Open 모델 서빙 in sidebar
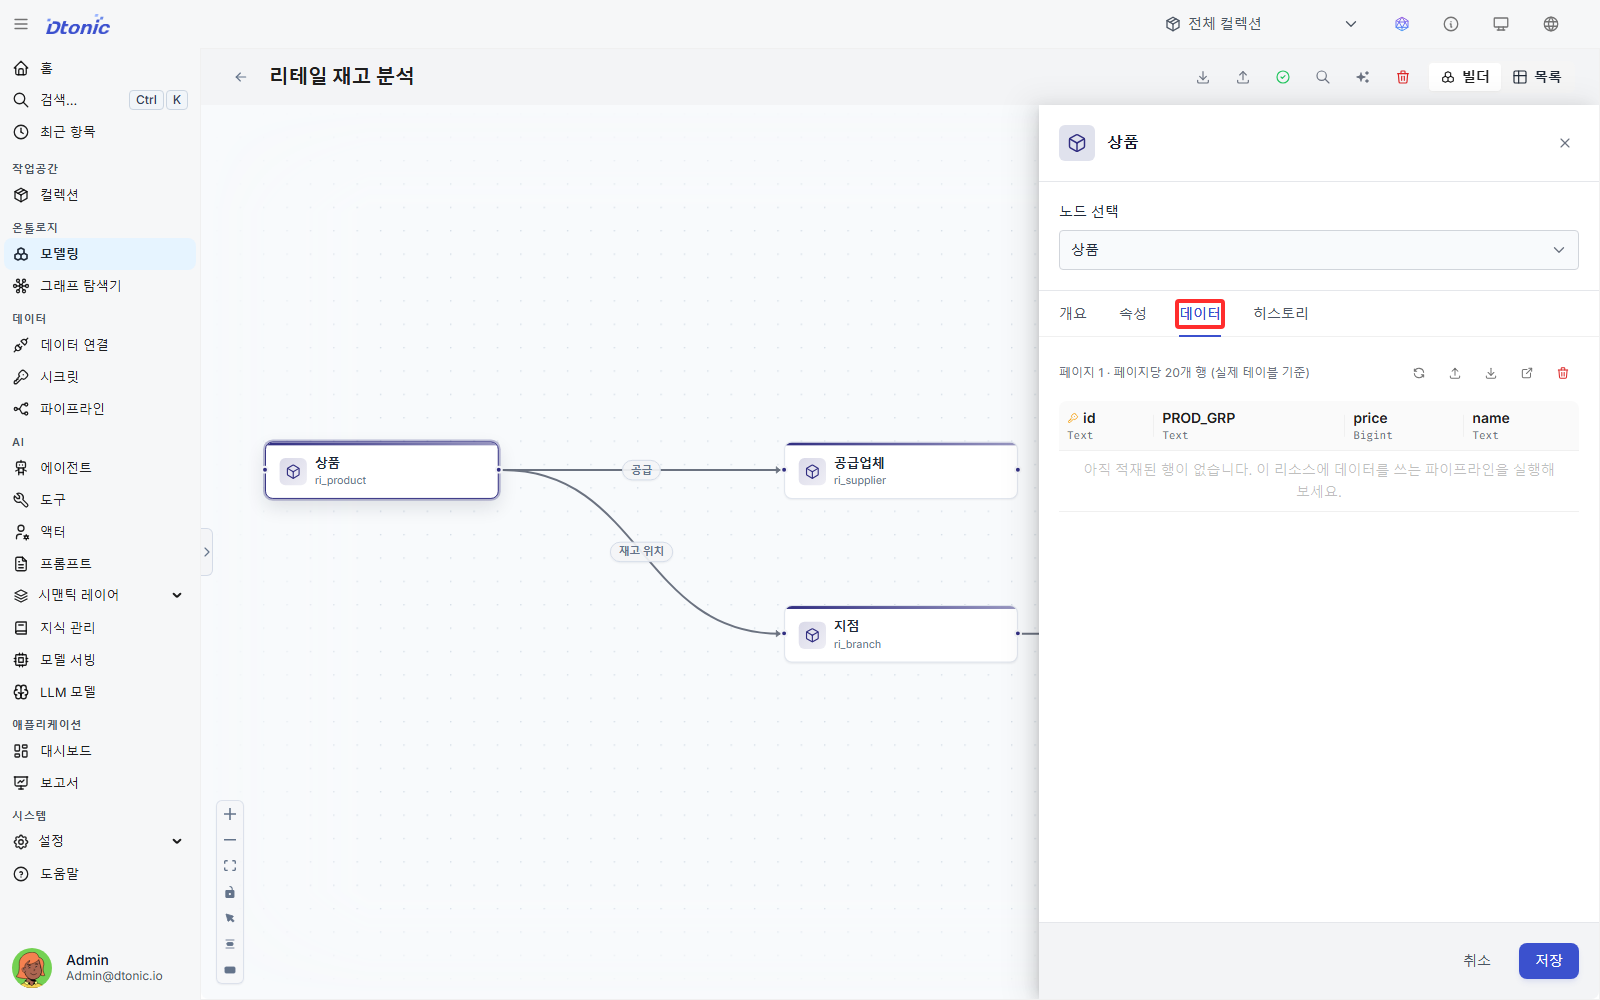This screenshot has width=1600, height=1000. click(100, 660)
